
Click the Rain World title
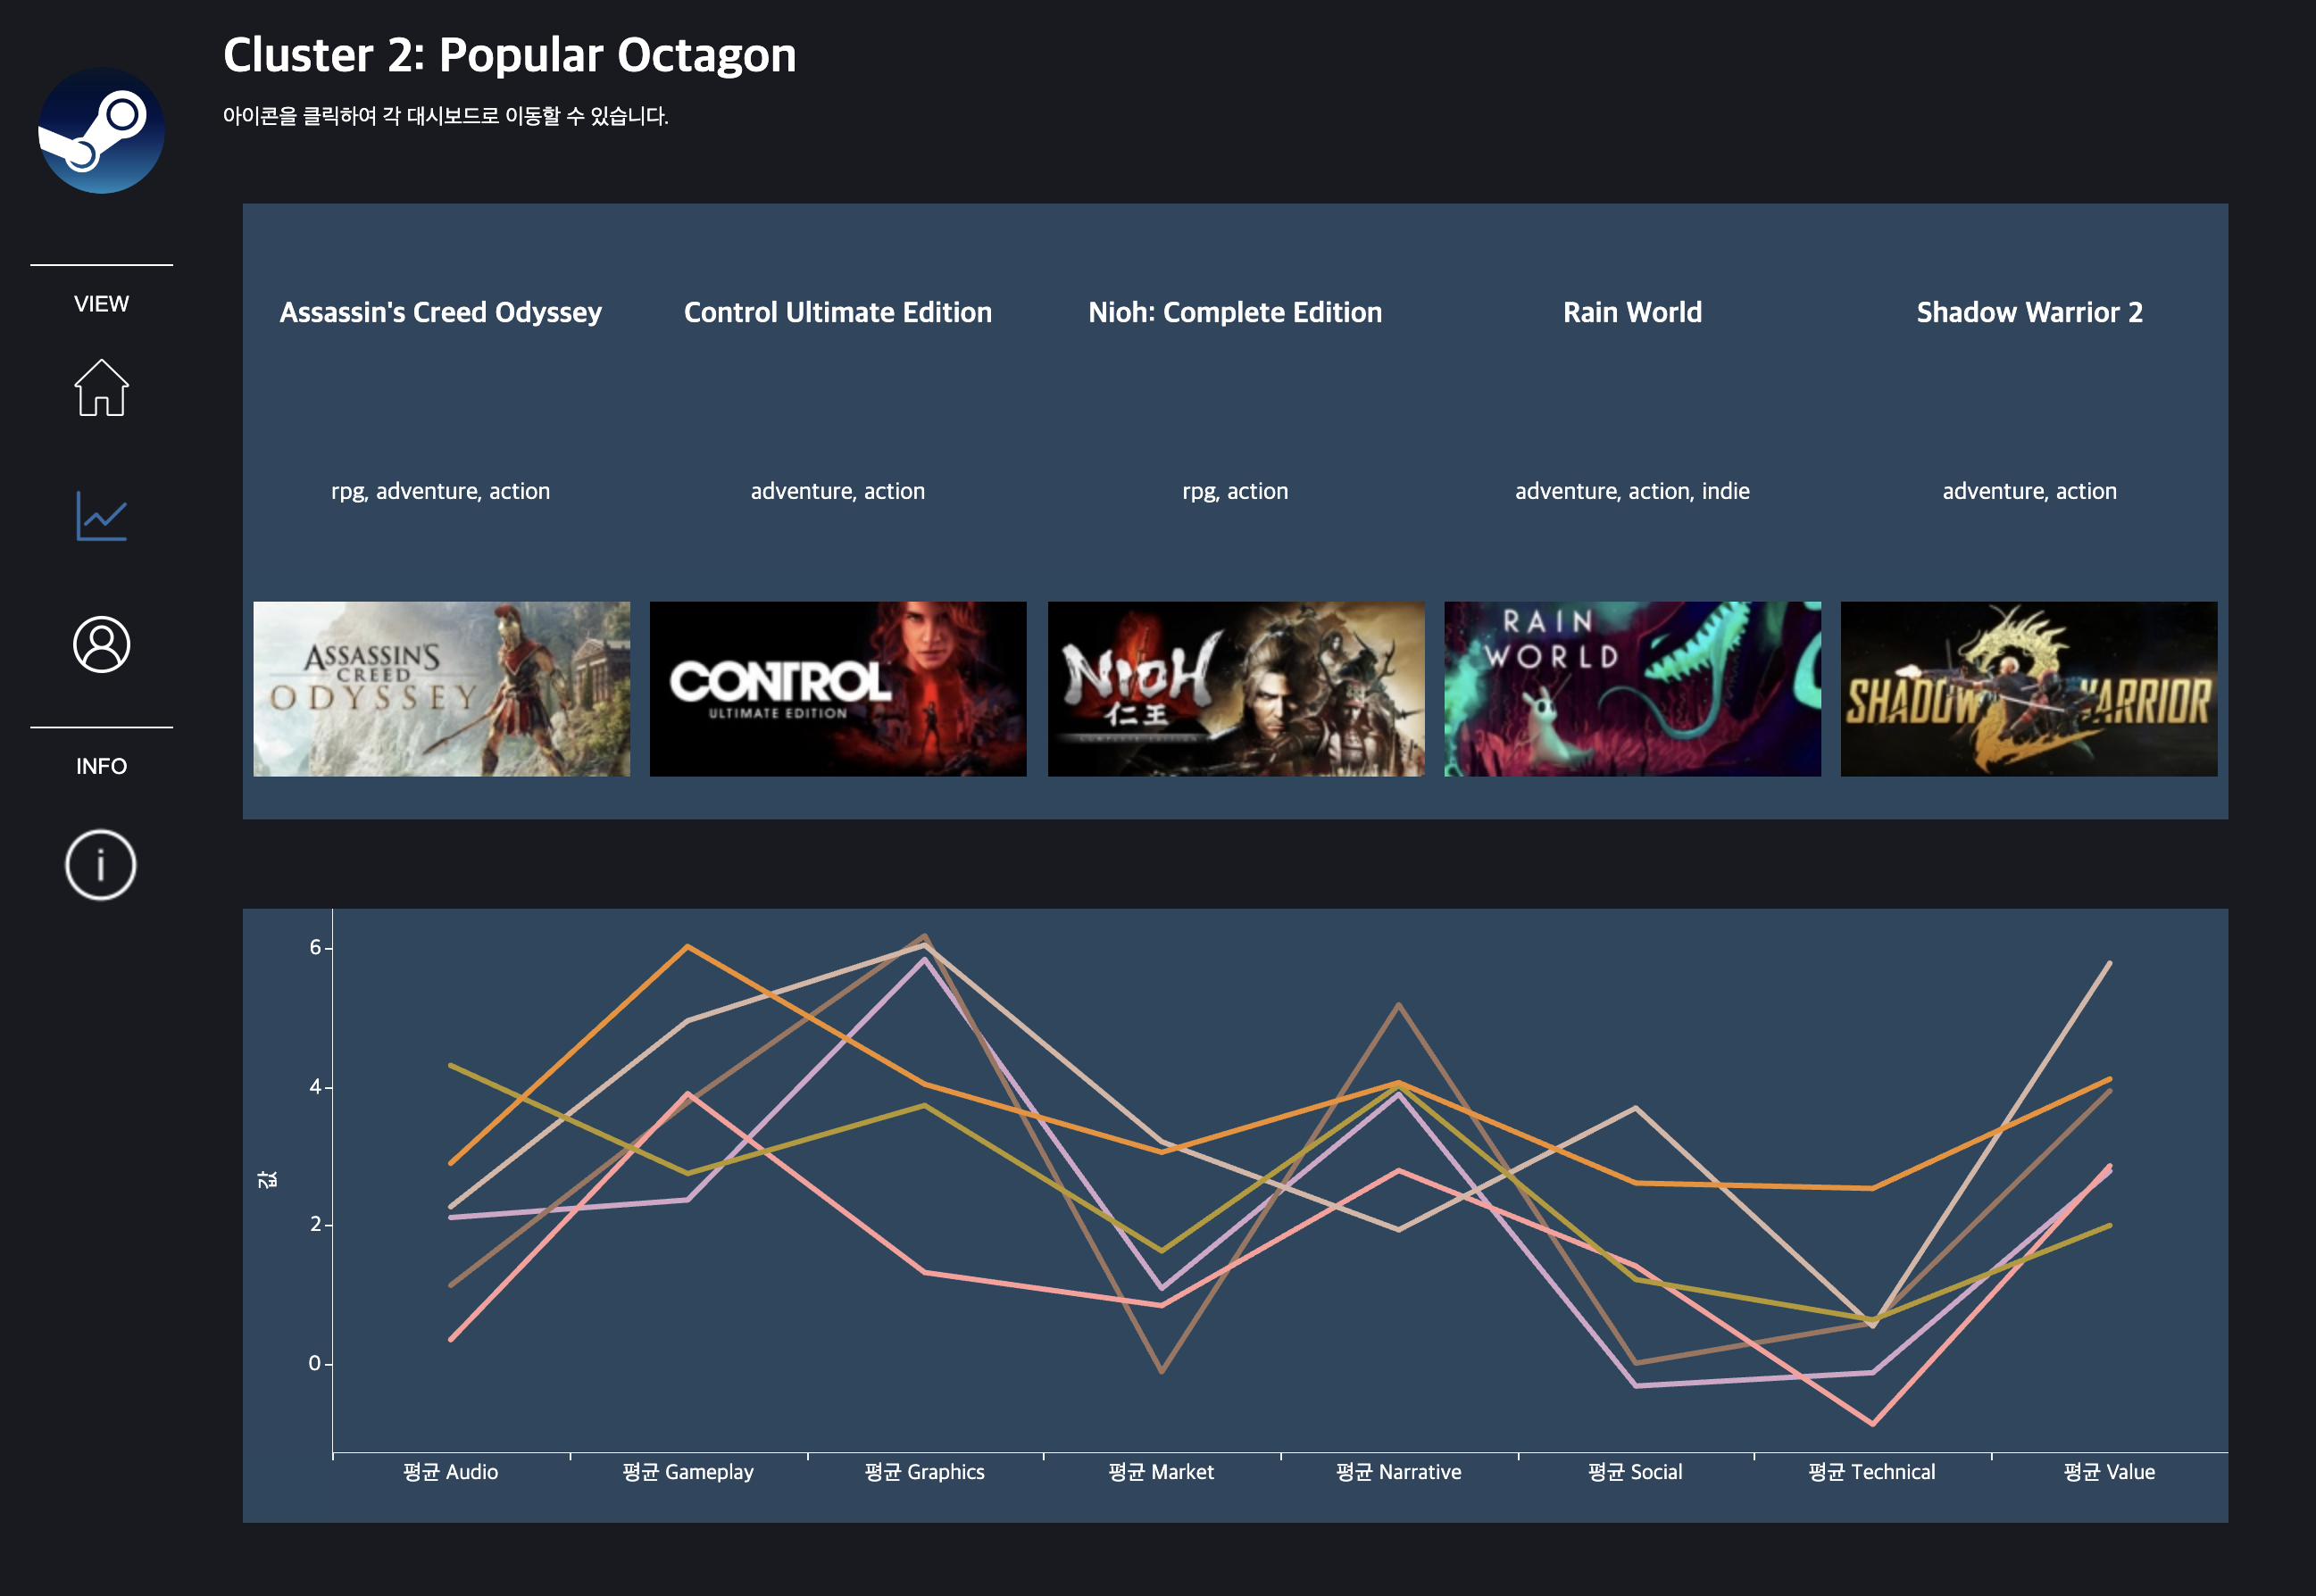point(1632,312)
